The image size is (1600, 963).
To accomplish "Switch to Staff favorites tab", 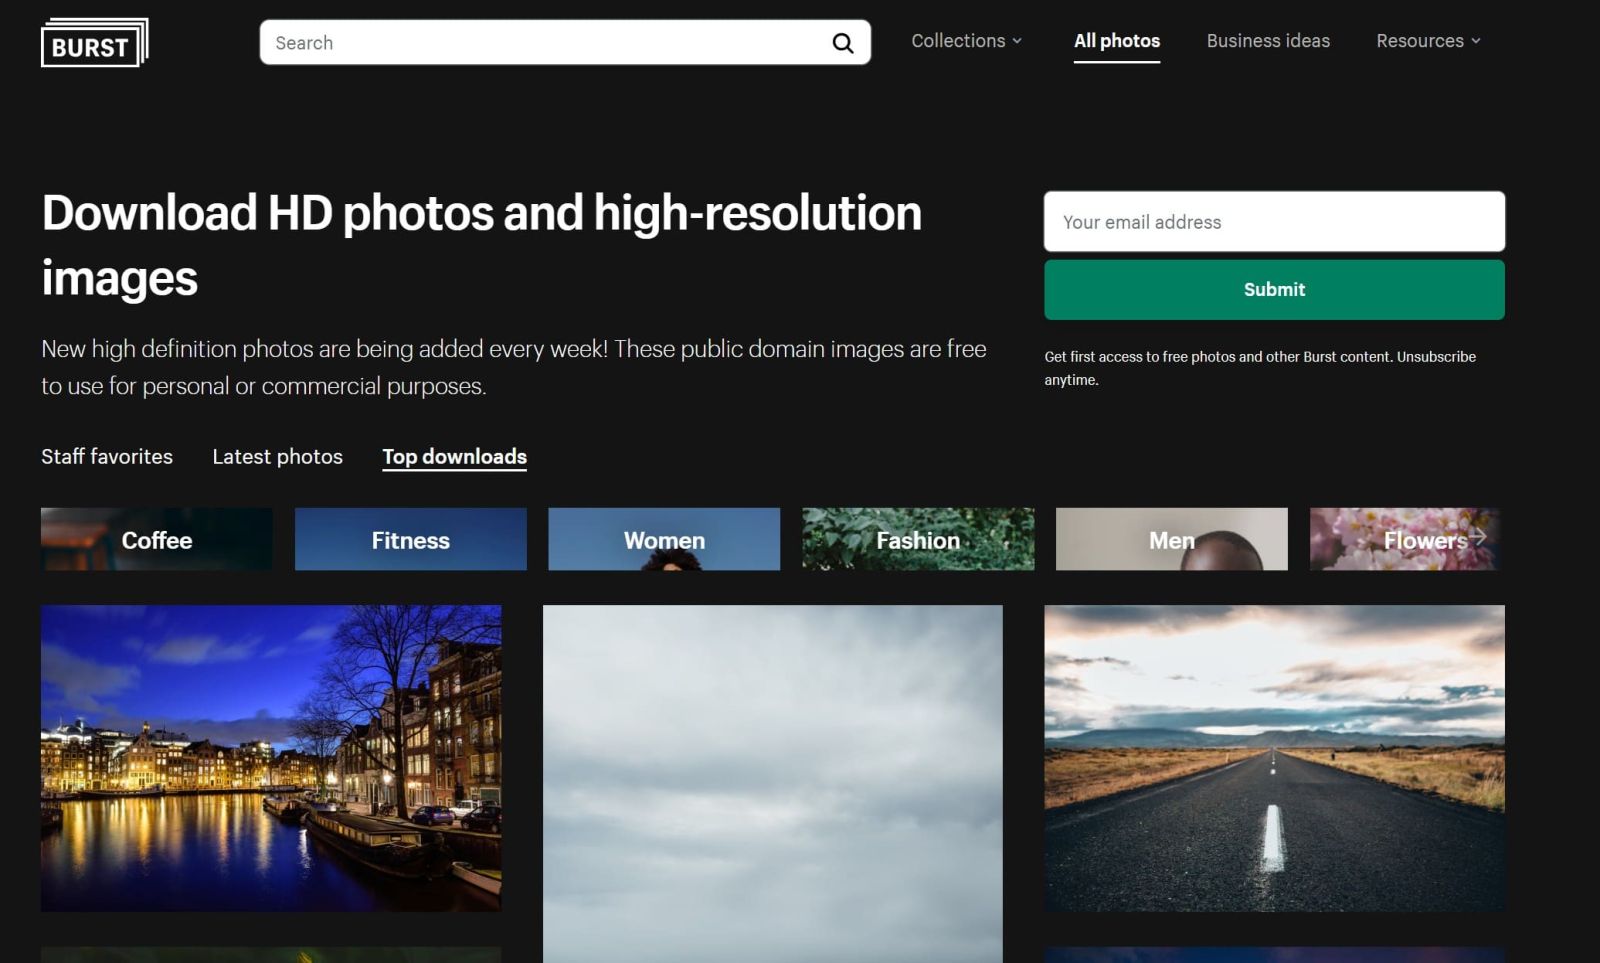I will [x=107, y=457].
